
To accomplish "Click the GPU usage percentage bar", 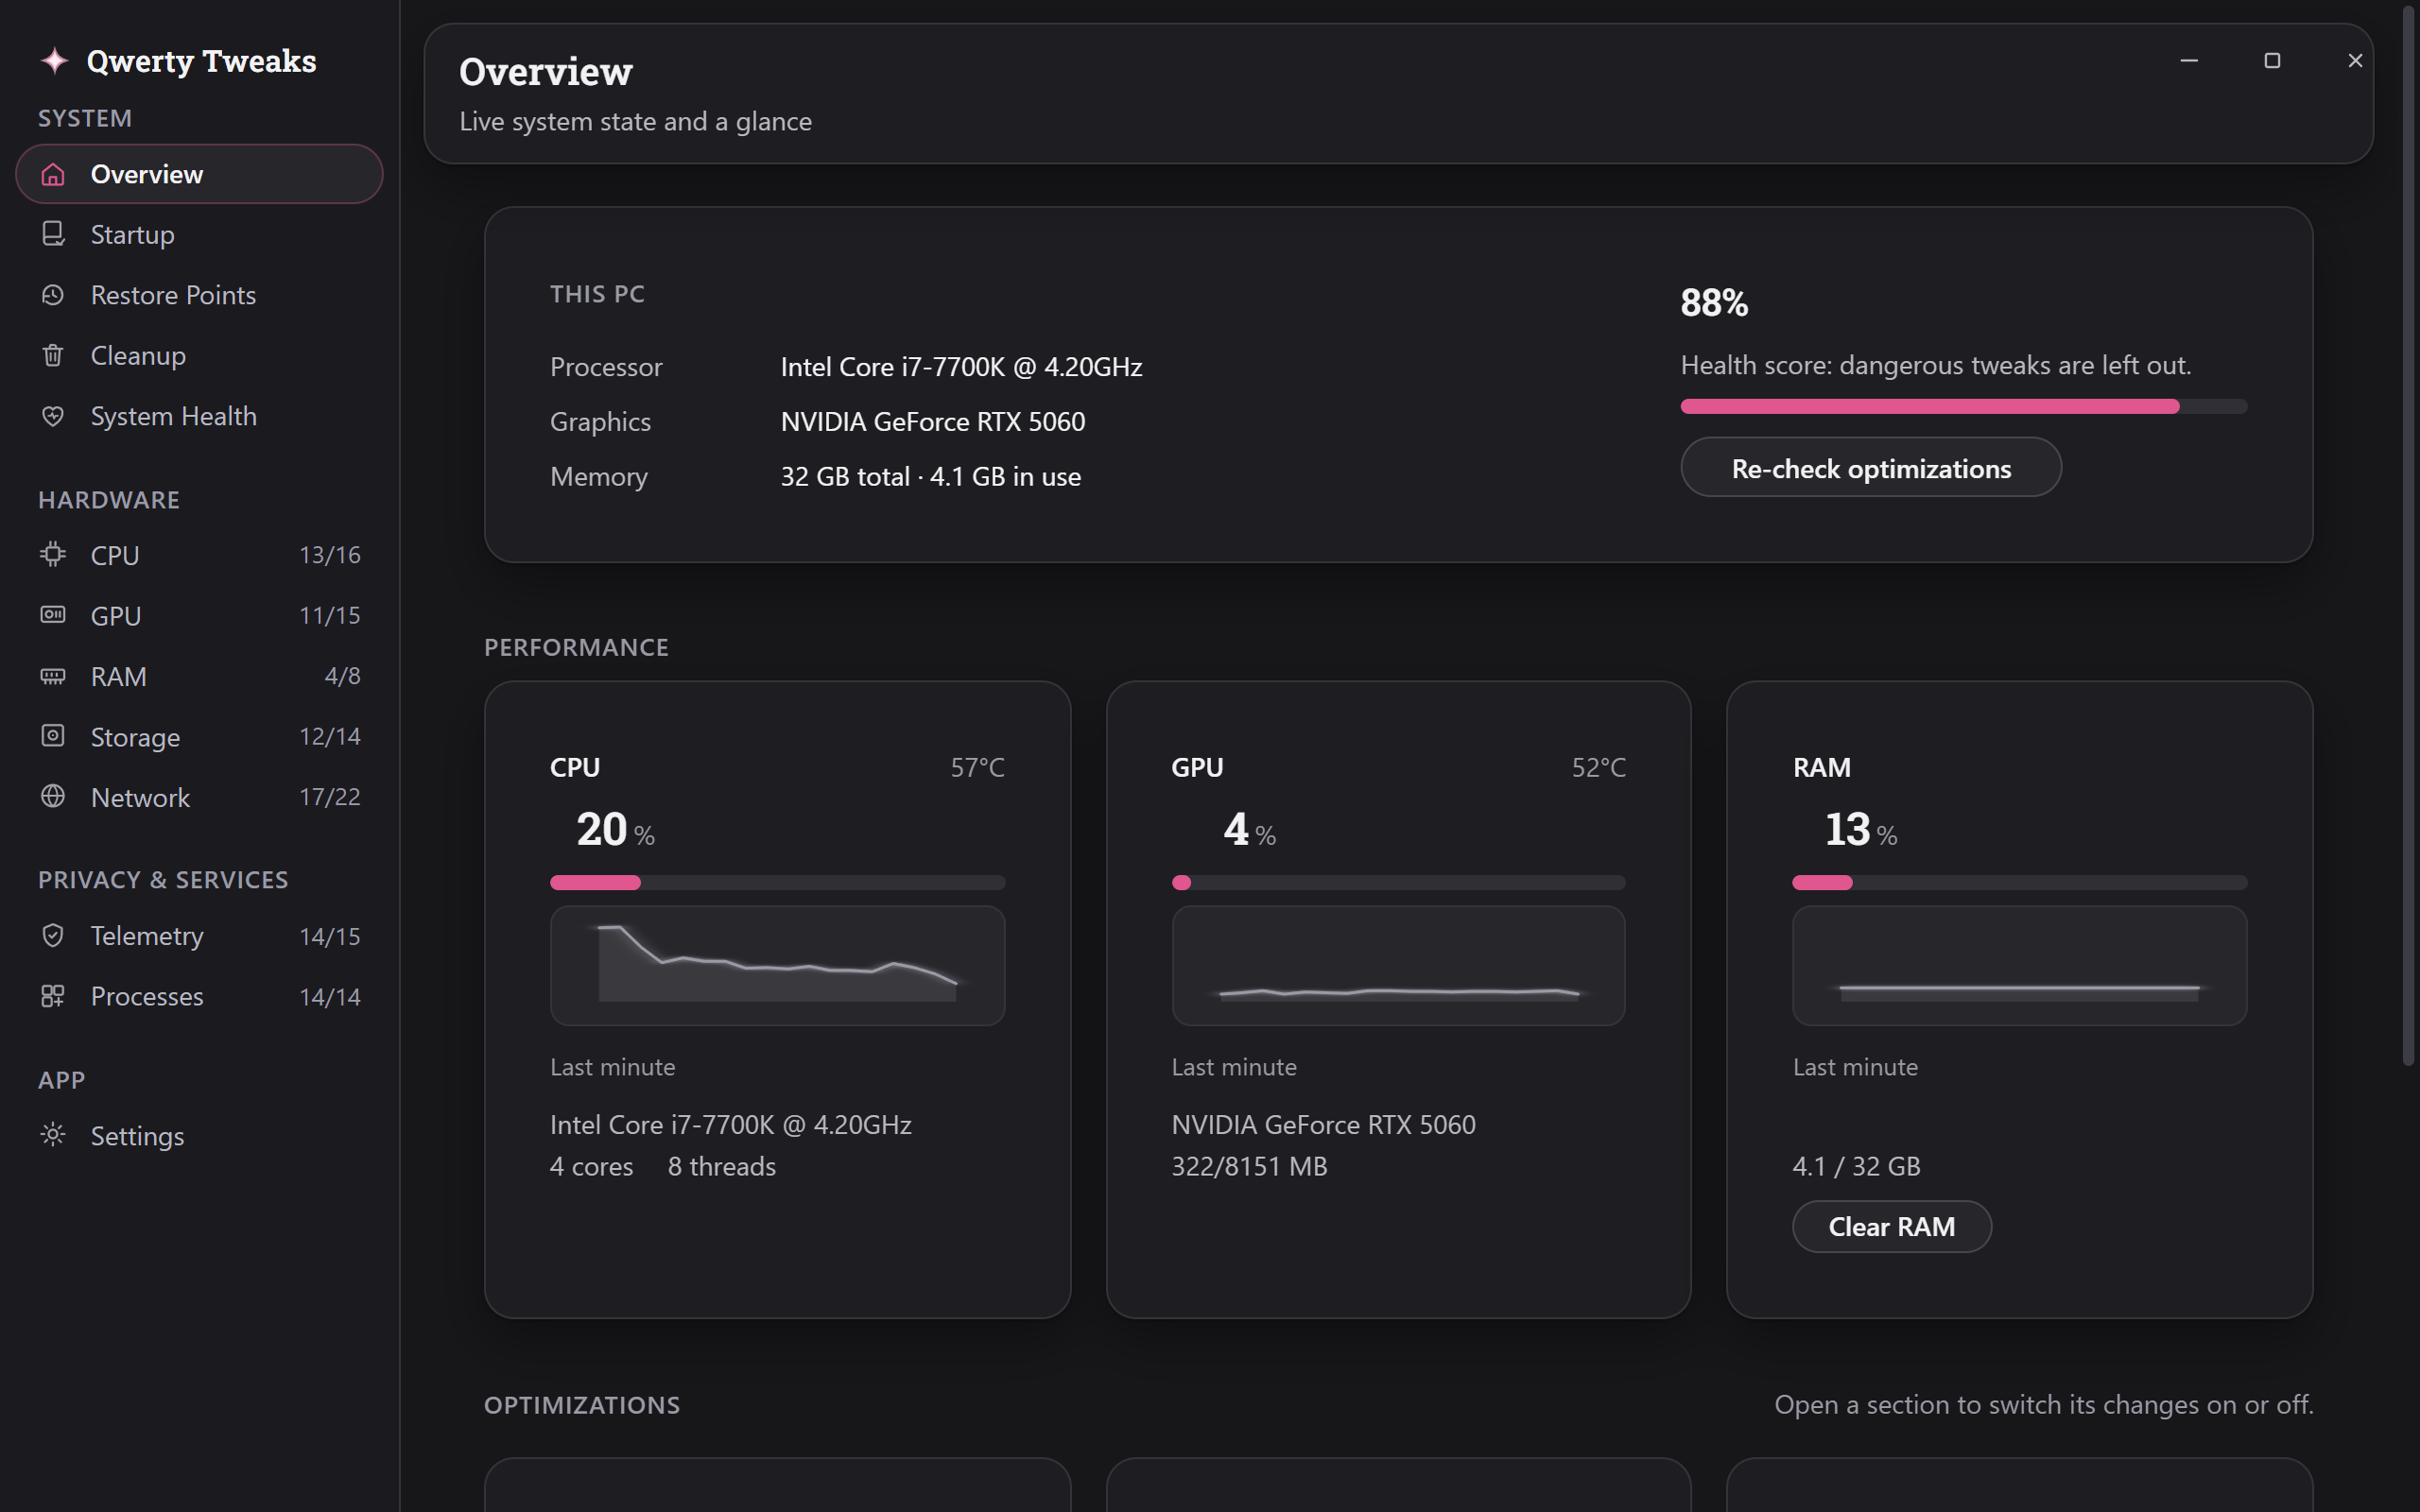I will [1398, 883].
